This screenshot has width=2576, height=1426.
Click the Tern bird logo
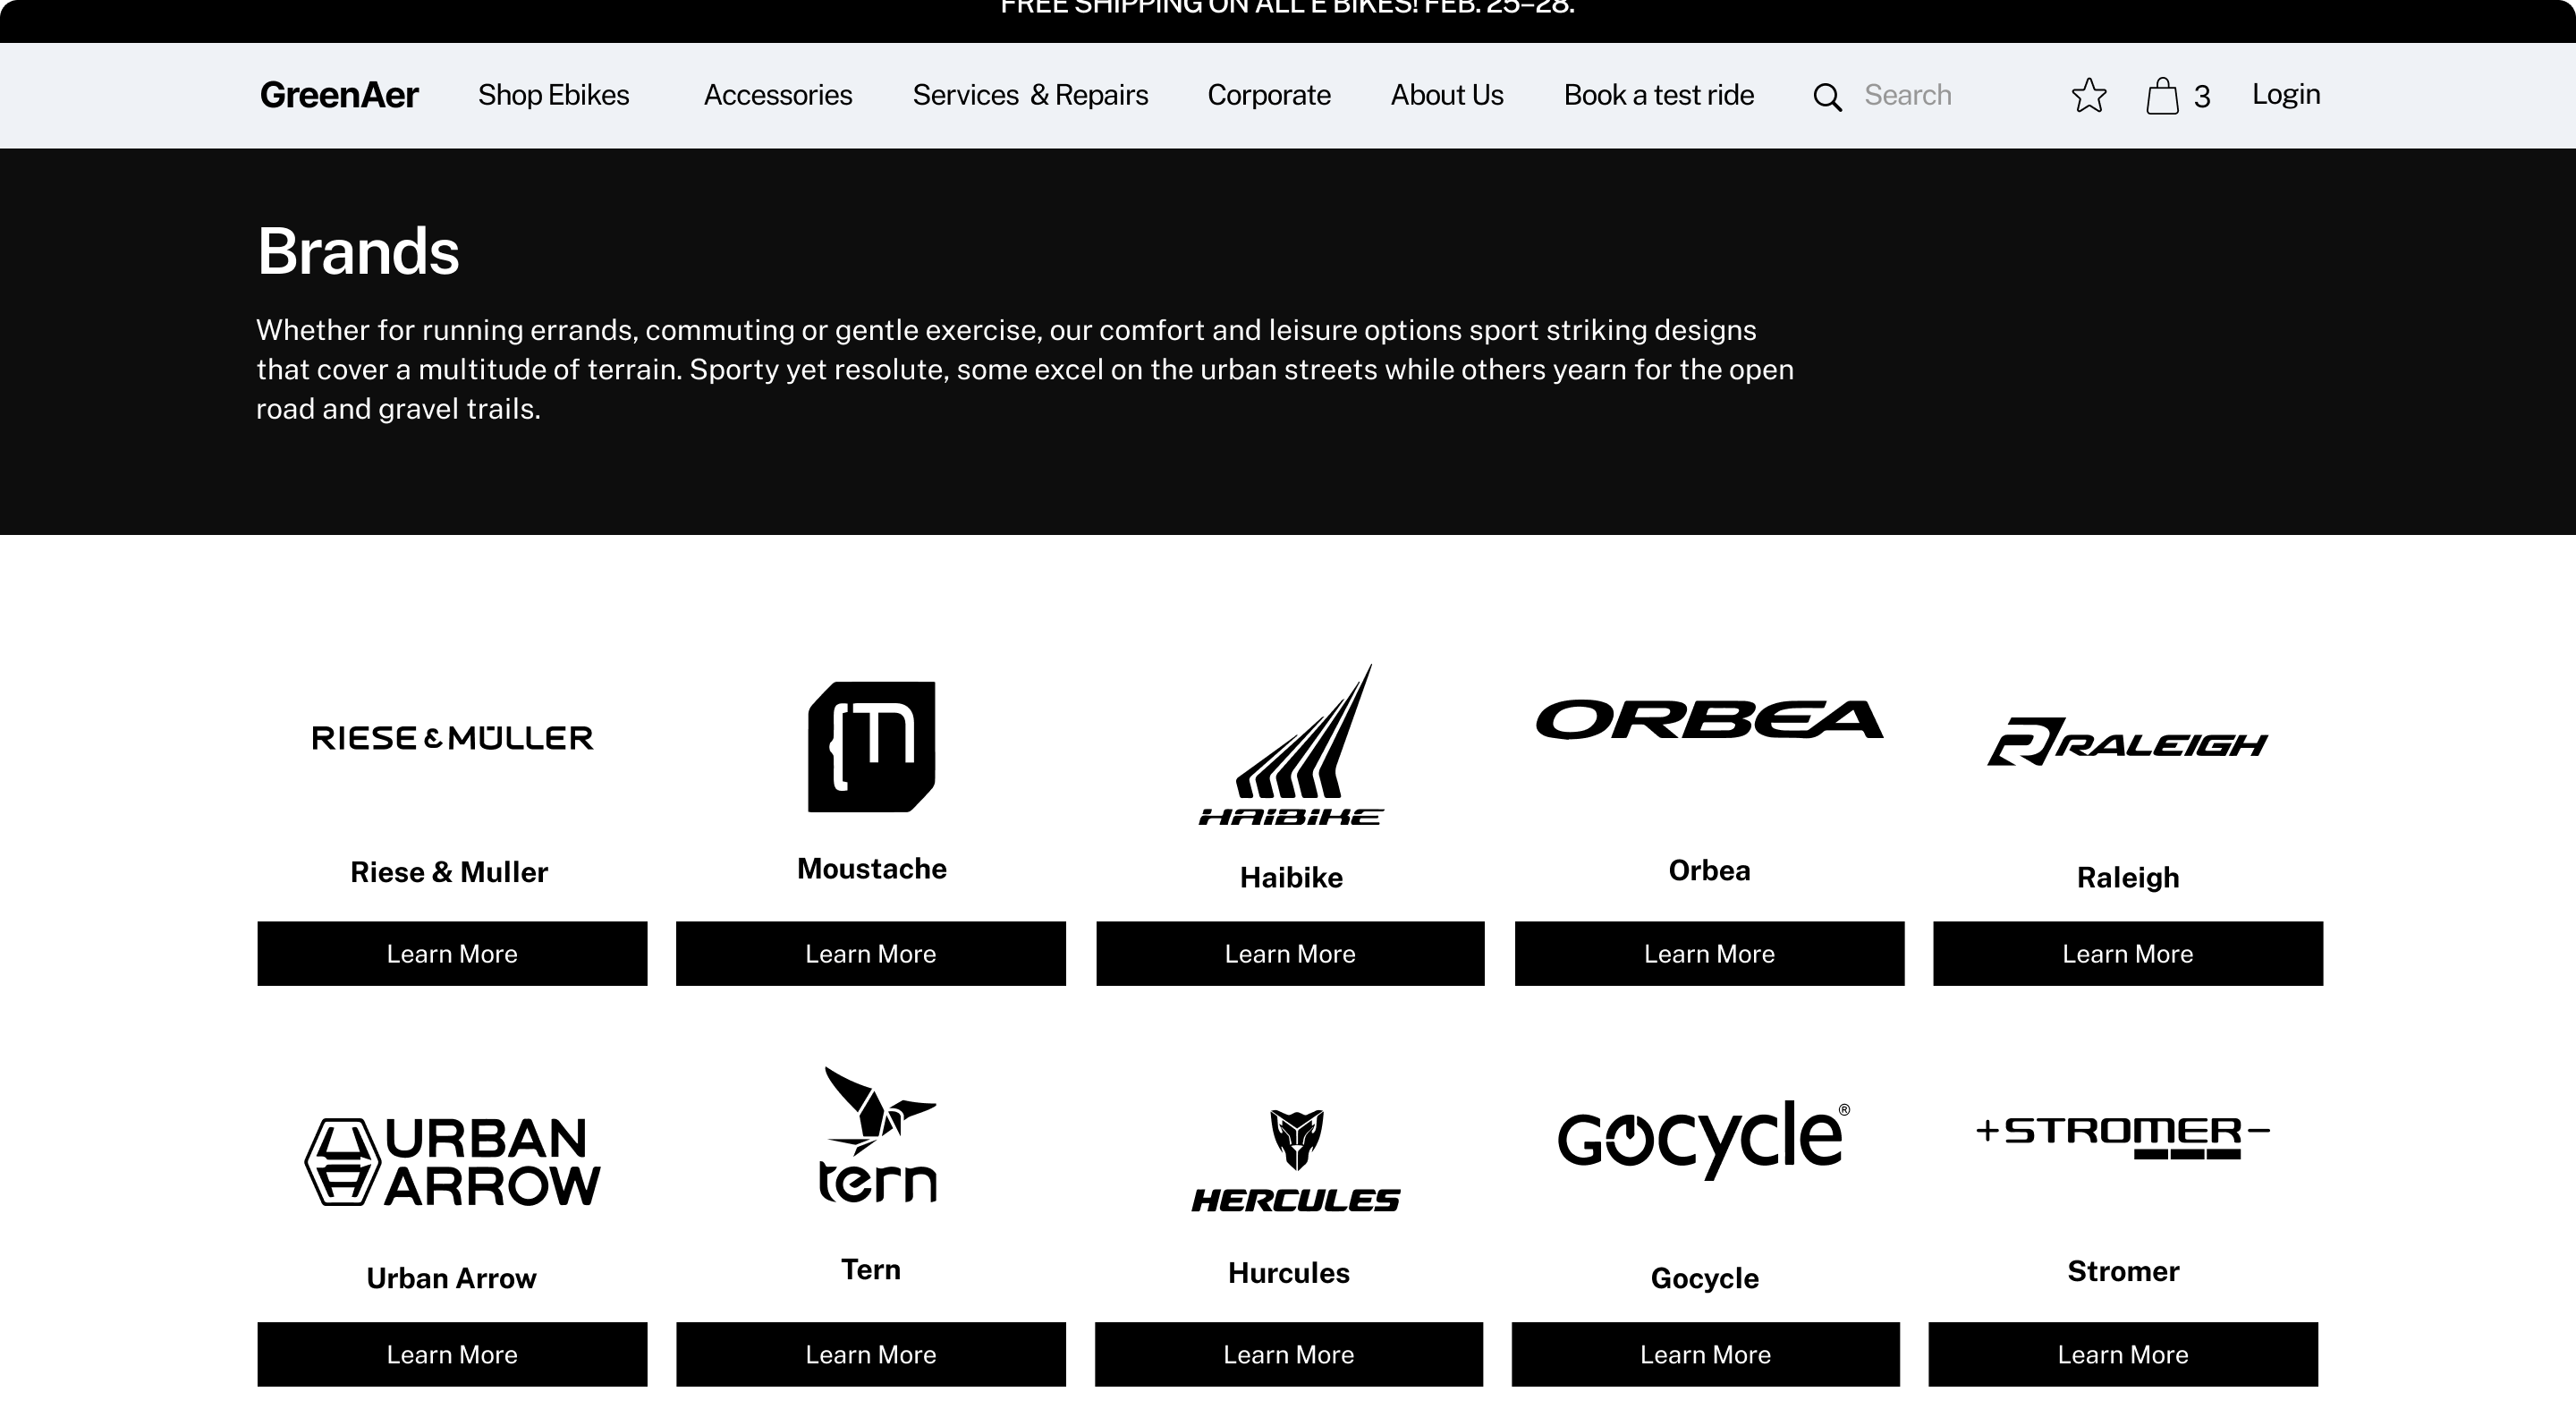click(x=877, y=1135)
